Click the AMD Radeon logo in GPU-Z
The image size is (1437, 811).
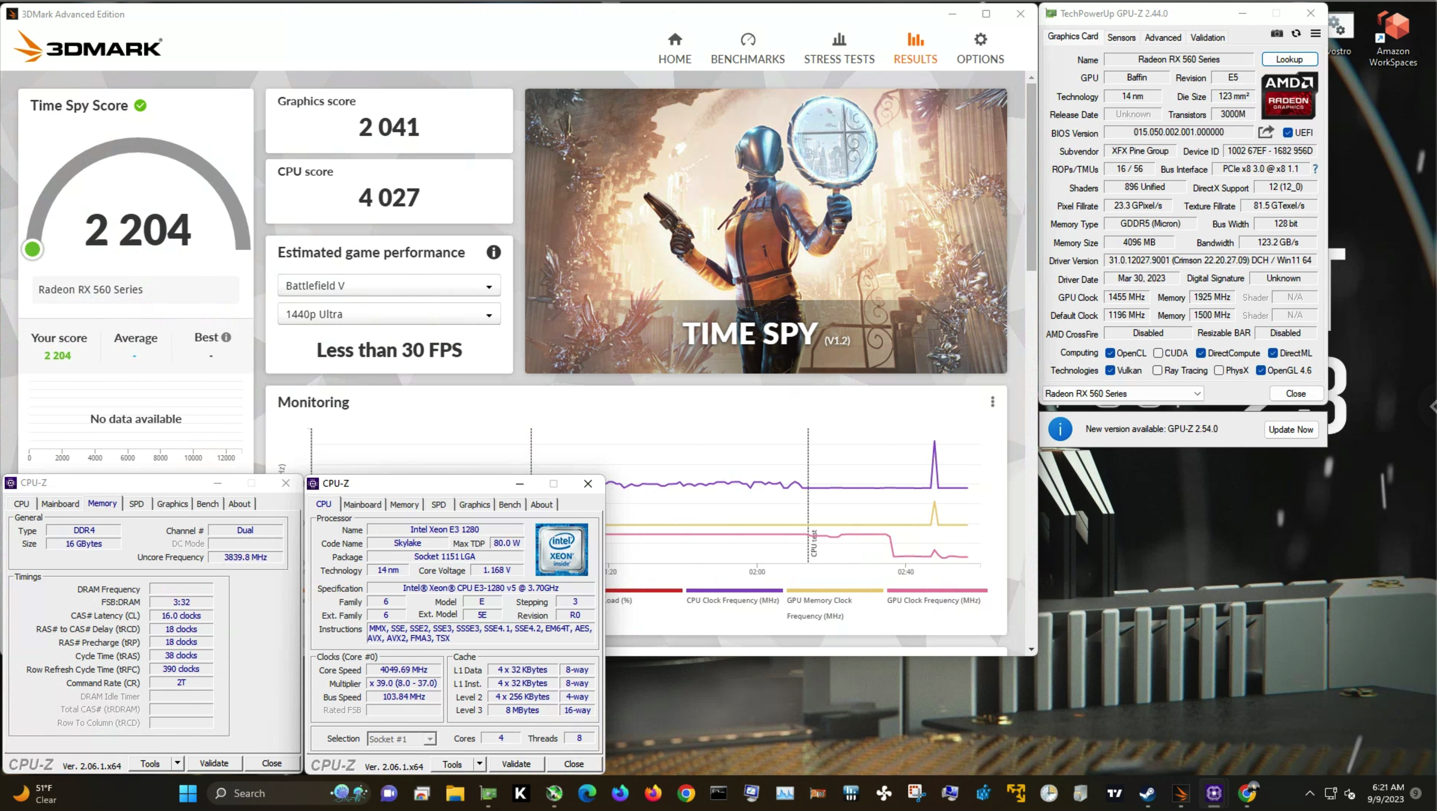click(x=1289, y=95)
